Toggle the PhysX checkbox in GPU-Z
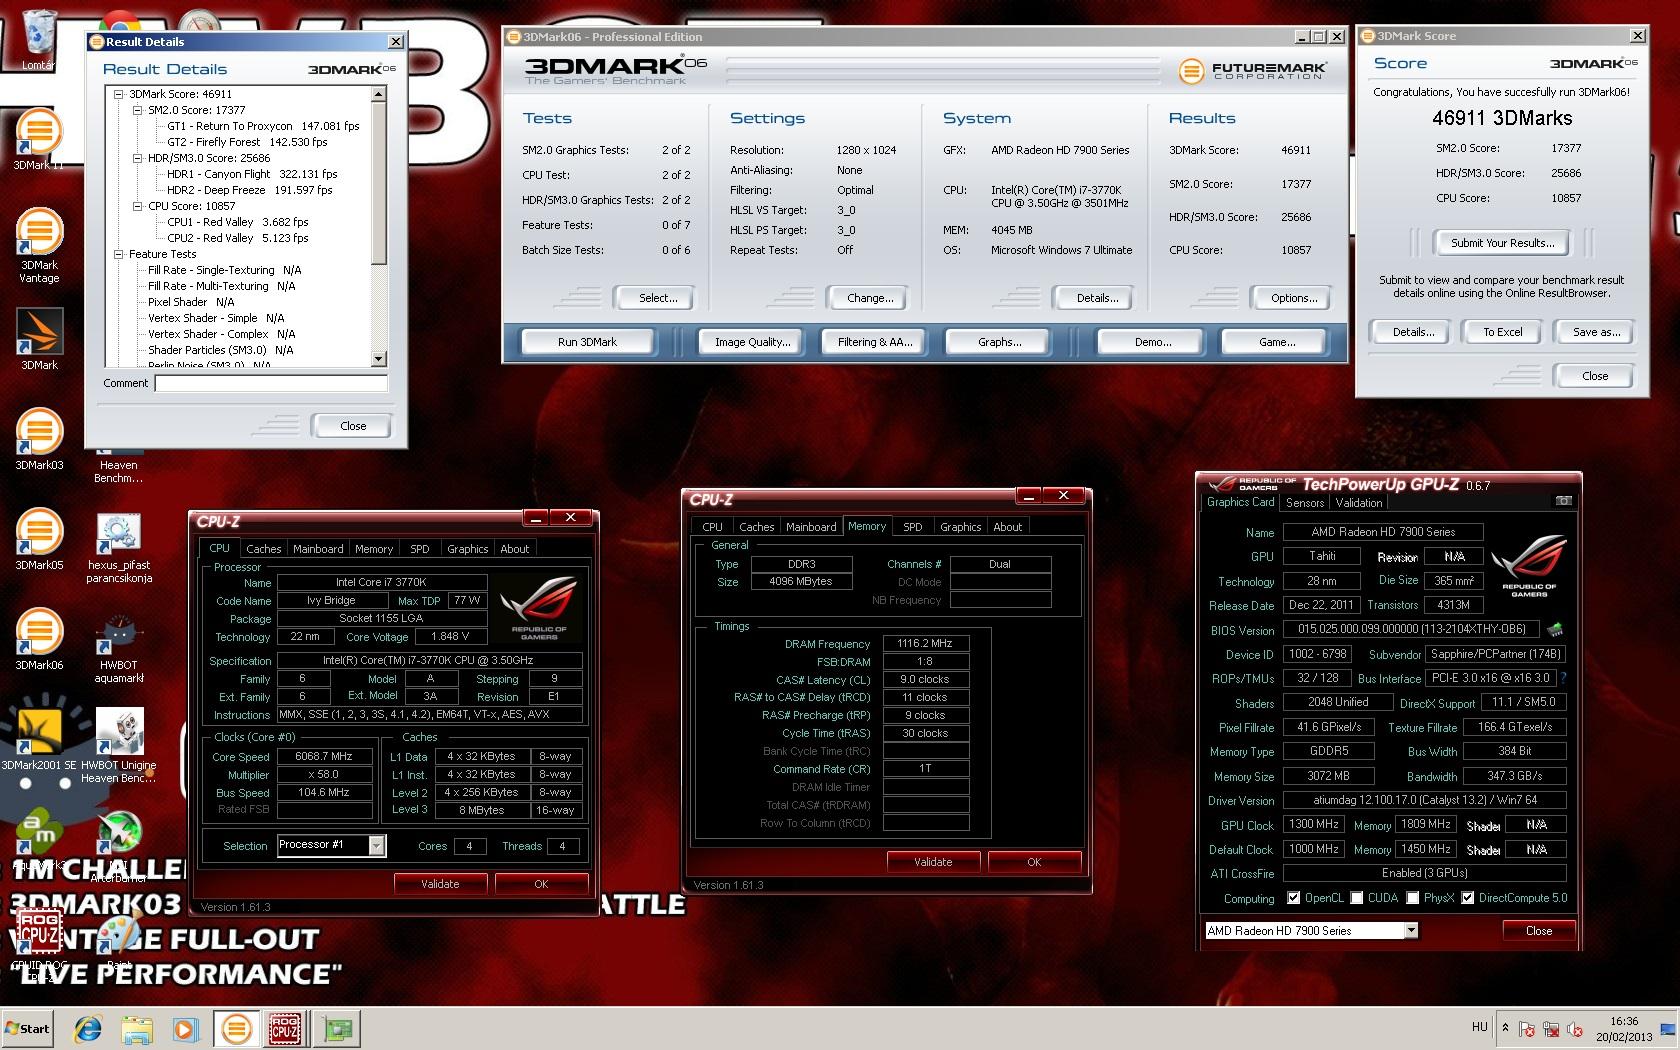Image resolution: width=1680 pixels, height=1050 pixels. [x=1413, y=898]
